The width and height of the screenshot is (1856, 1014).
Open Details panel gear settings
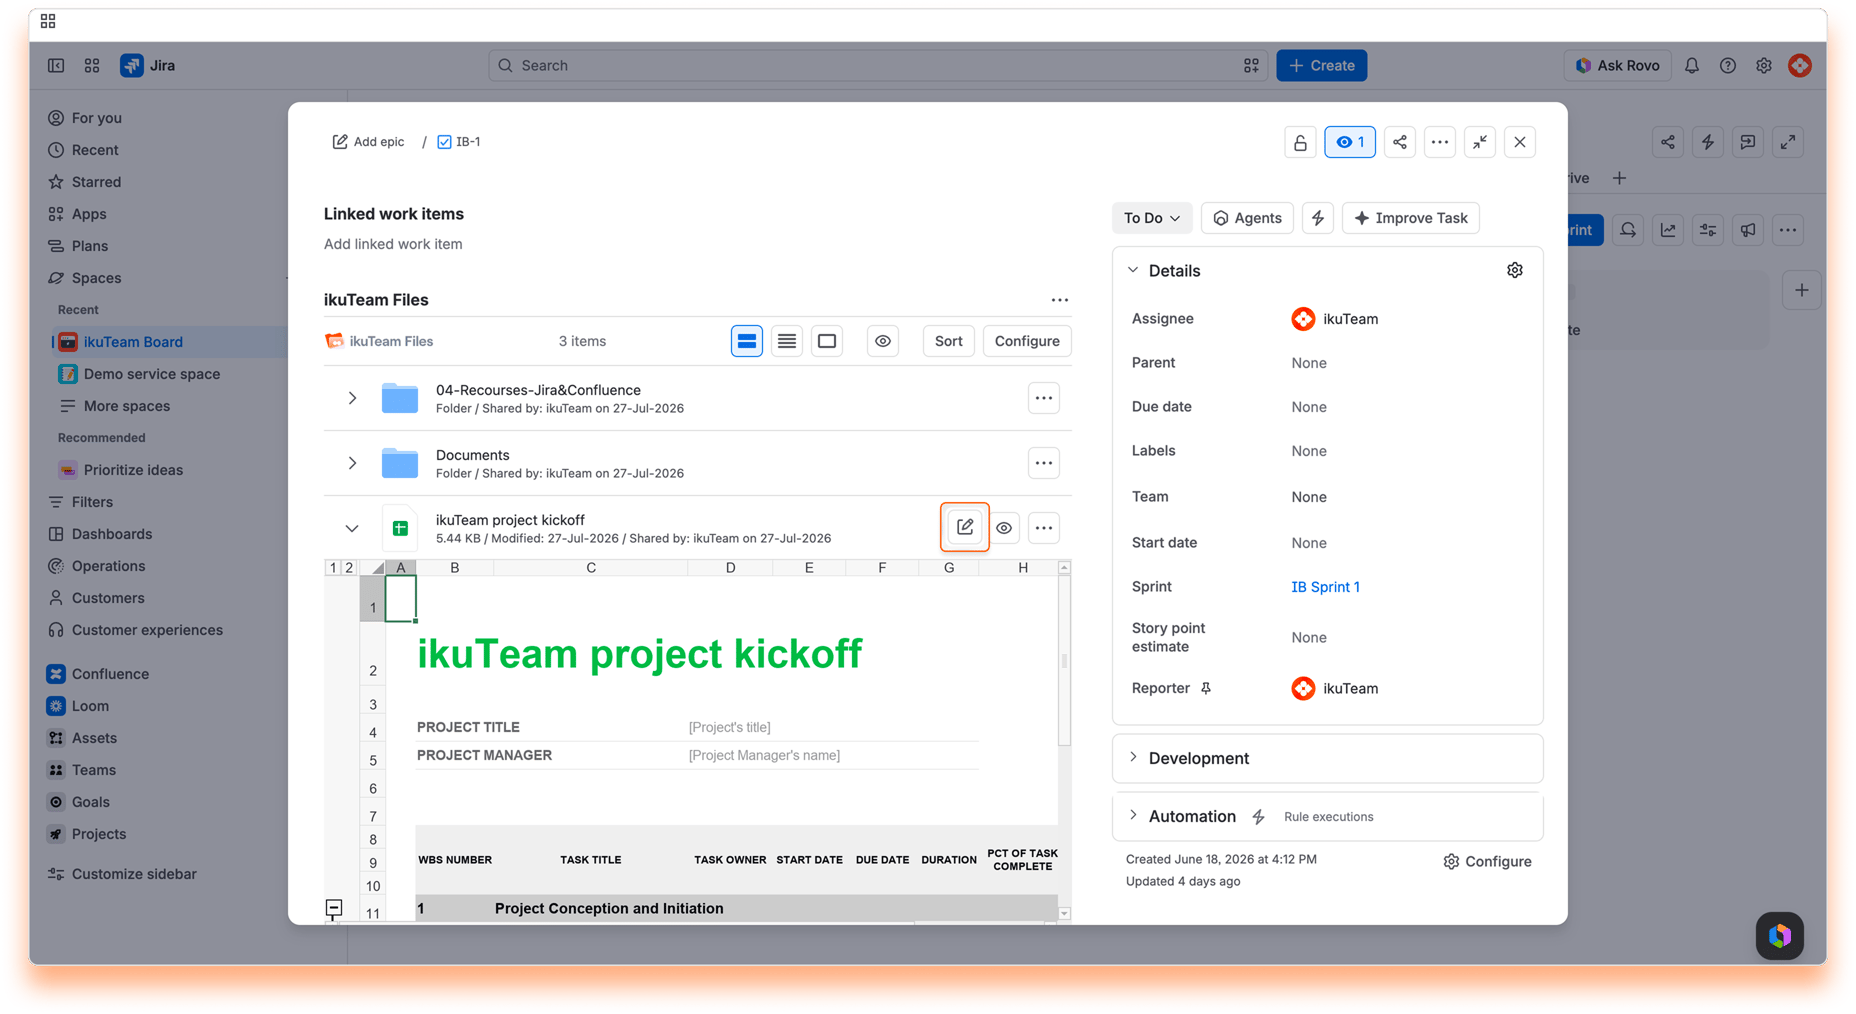(1514, 270)
